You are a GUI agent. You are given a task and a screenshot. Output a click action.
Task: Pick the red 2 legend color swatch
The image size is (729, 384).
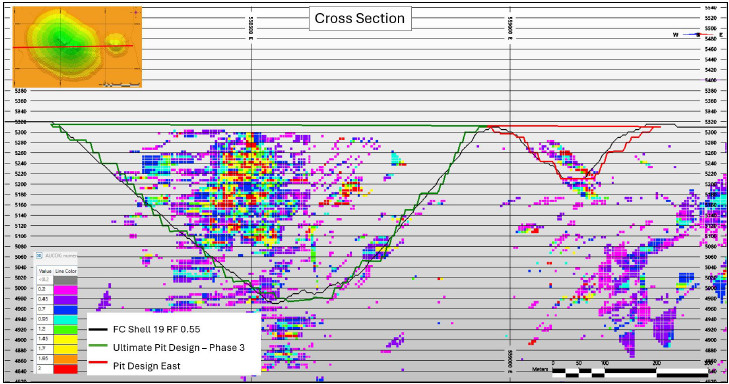click(66, 369)
